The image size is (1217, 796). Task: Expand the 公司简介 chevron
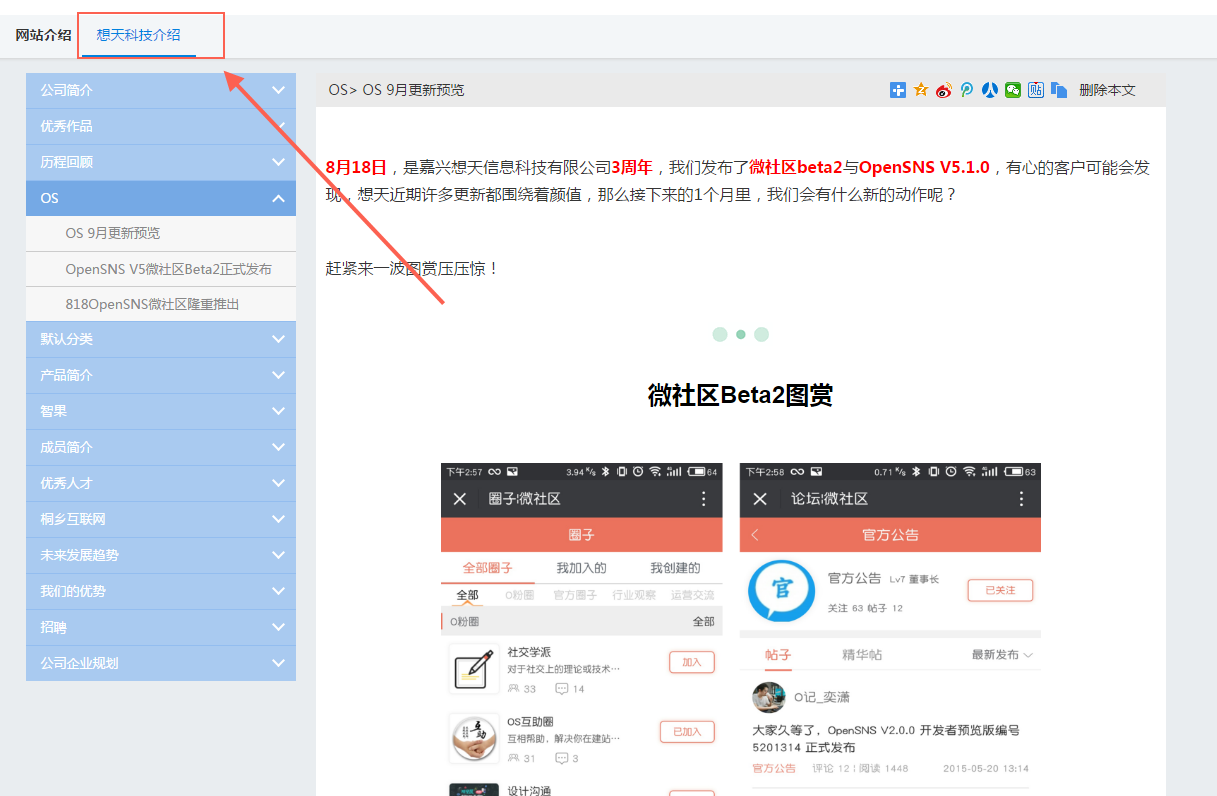(x=278, y=90)
